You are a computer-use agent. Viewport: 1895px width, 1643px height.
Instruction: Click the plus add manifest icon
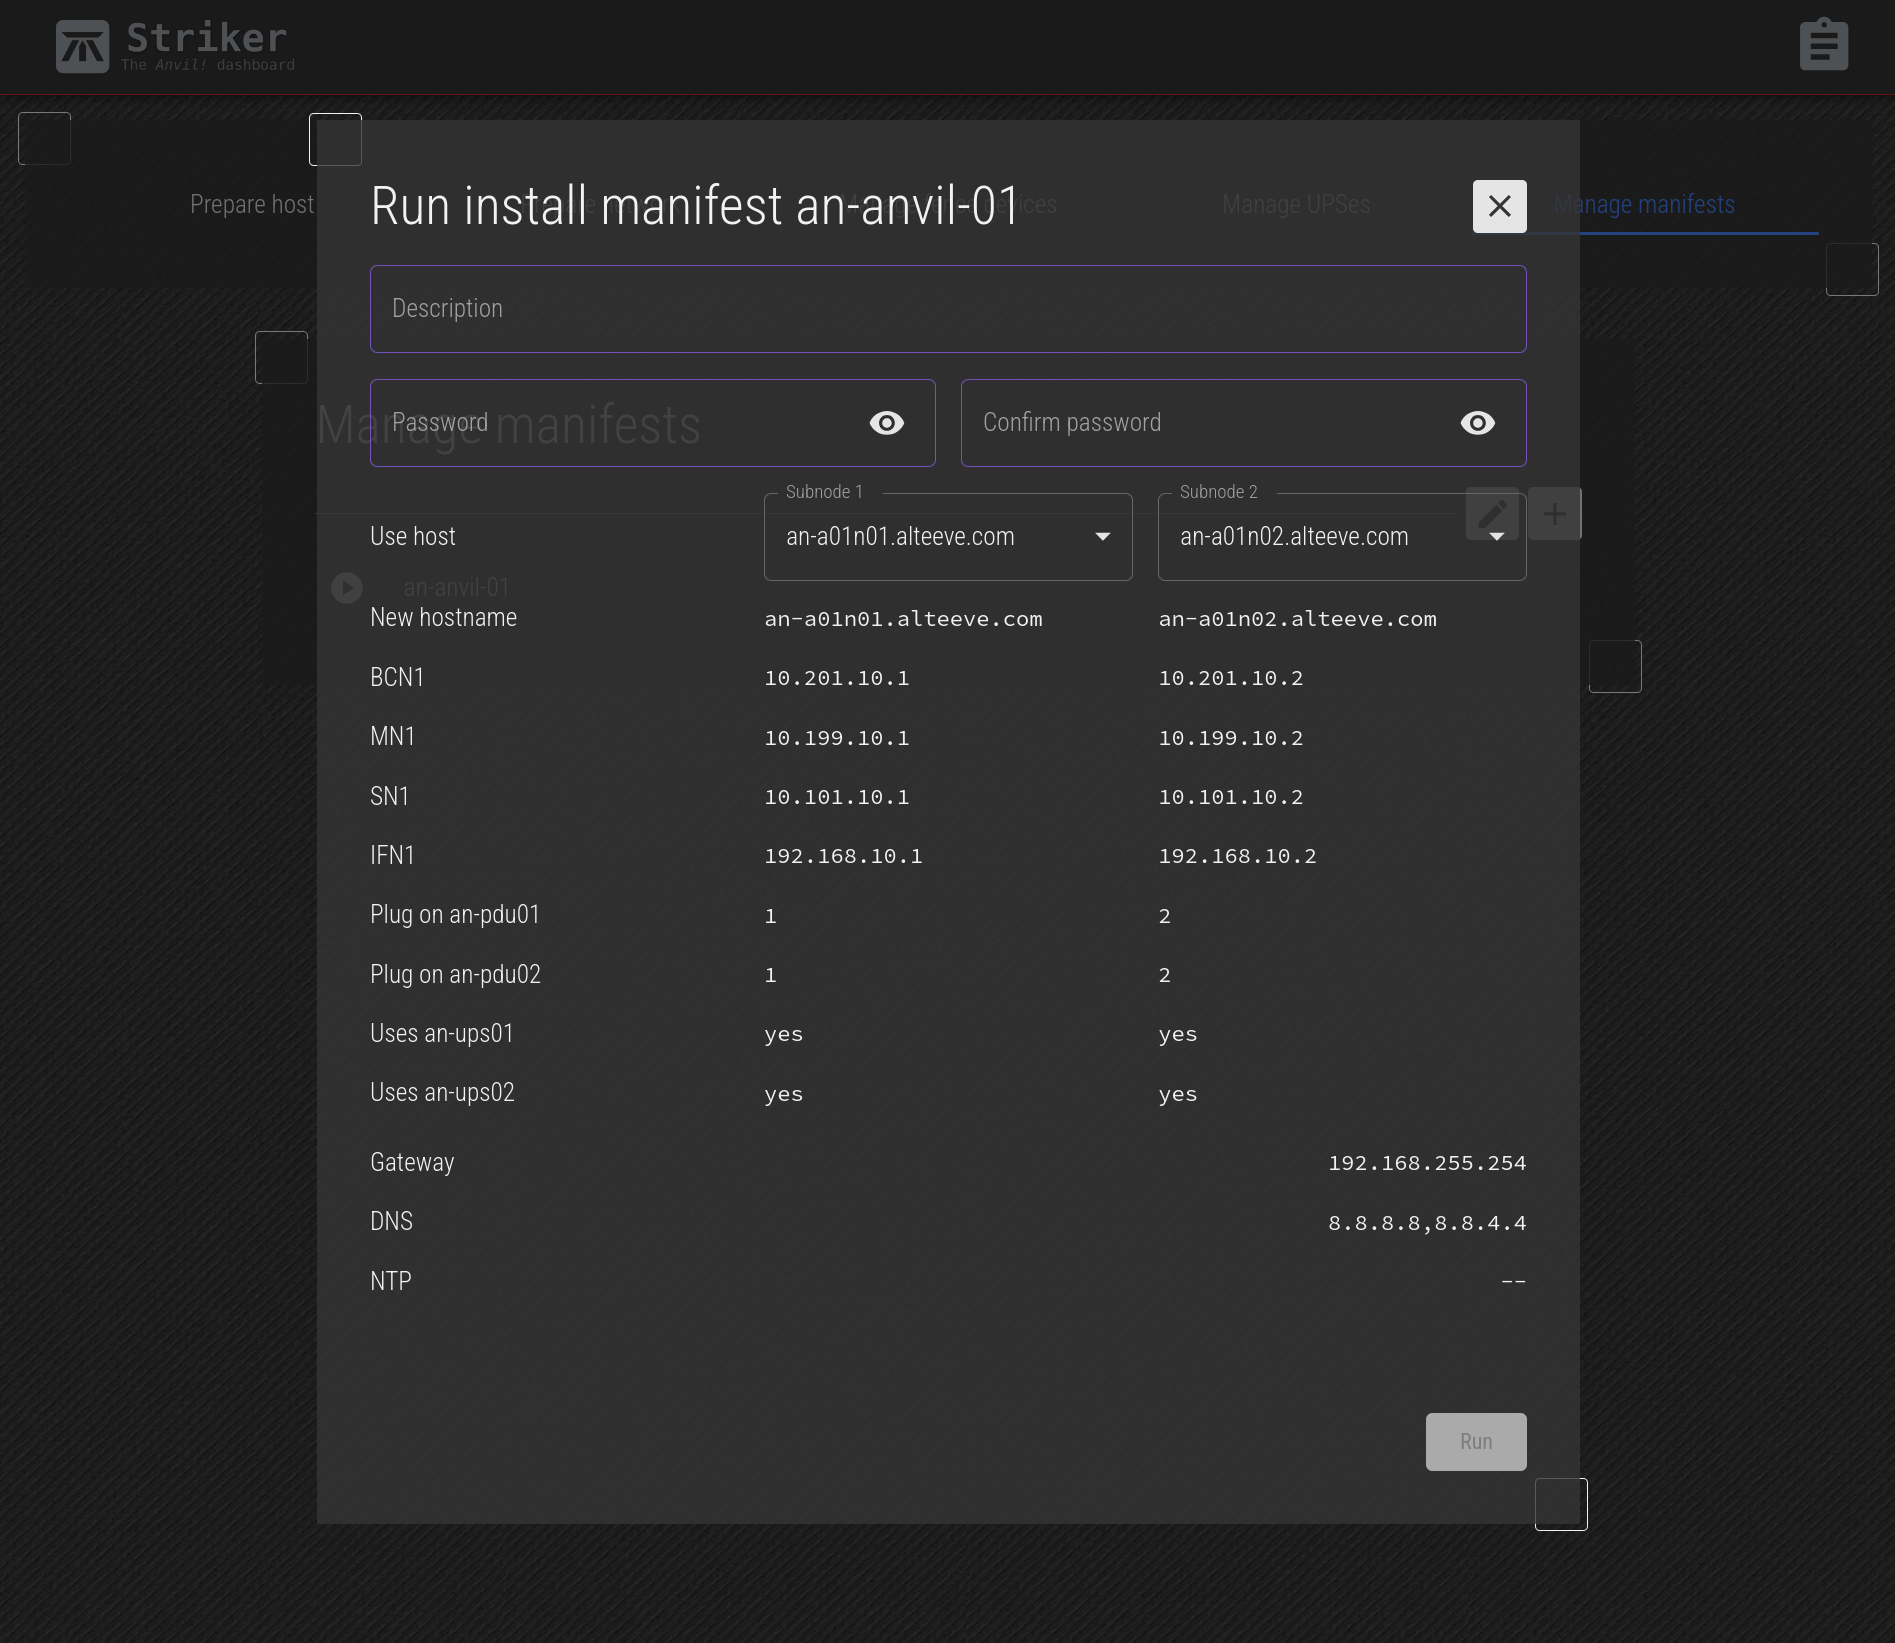pyautogui.click(x=1555, y=514)
